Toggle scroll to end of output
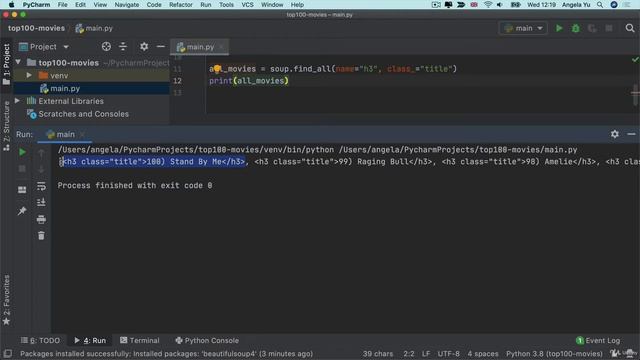The height and width of the screenshot is (360, 640). (x=41, y=202)
